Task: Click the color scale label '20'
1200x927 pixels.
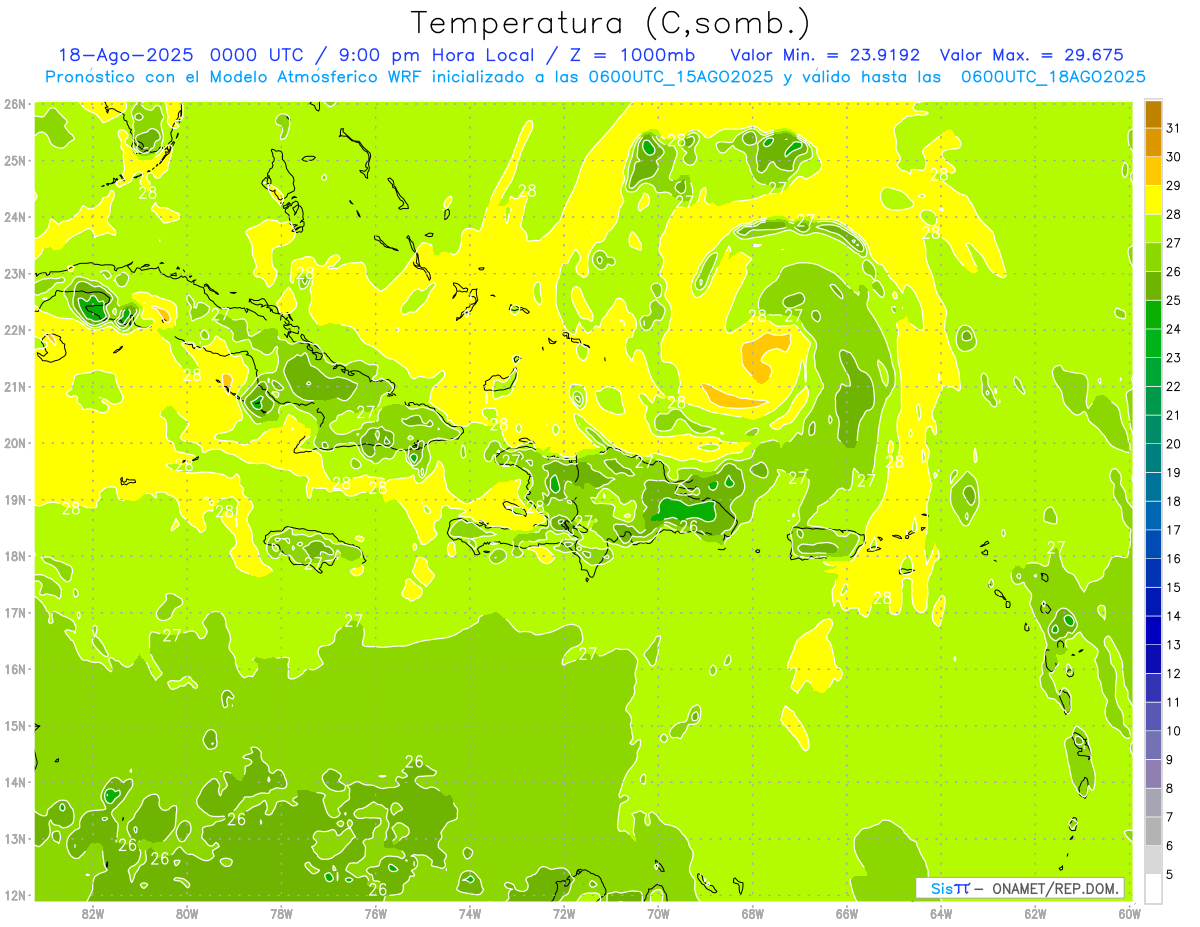Action: 1173,444
